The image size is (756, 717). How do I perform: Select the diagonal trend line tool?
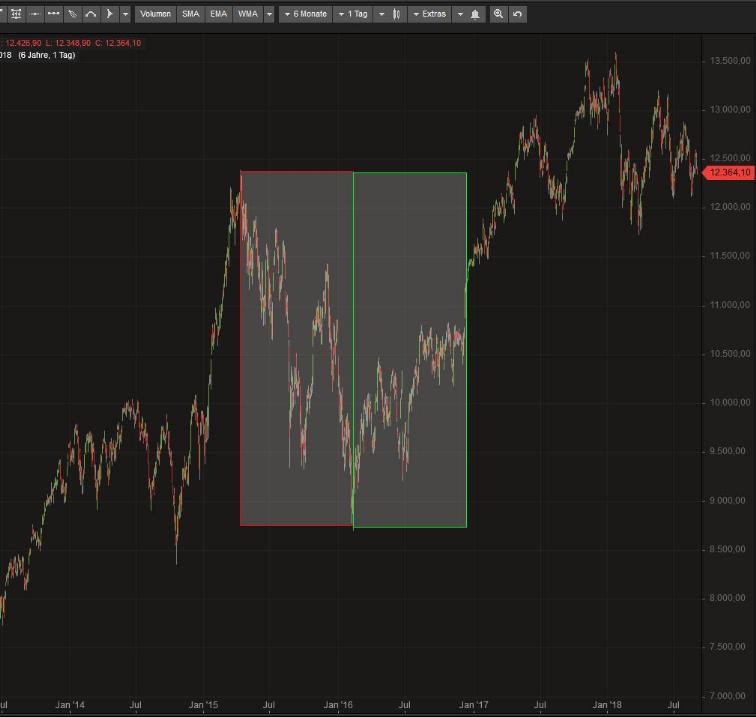(x=72, y=14)
